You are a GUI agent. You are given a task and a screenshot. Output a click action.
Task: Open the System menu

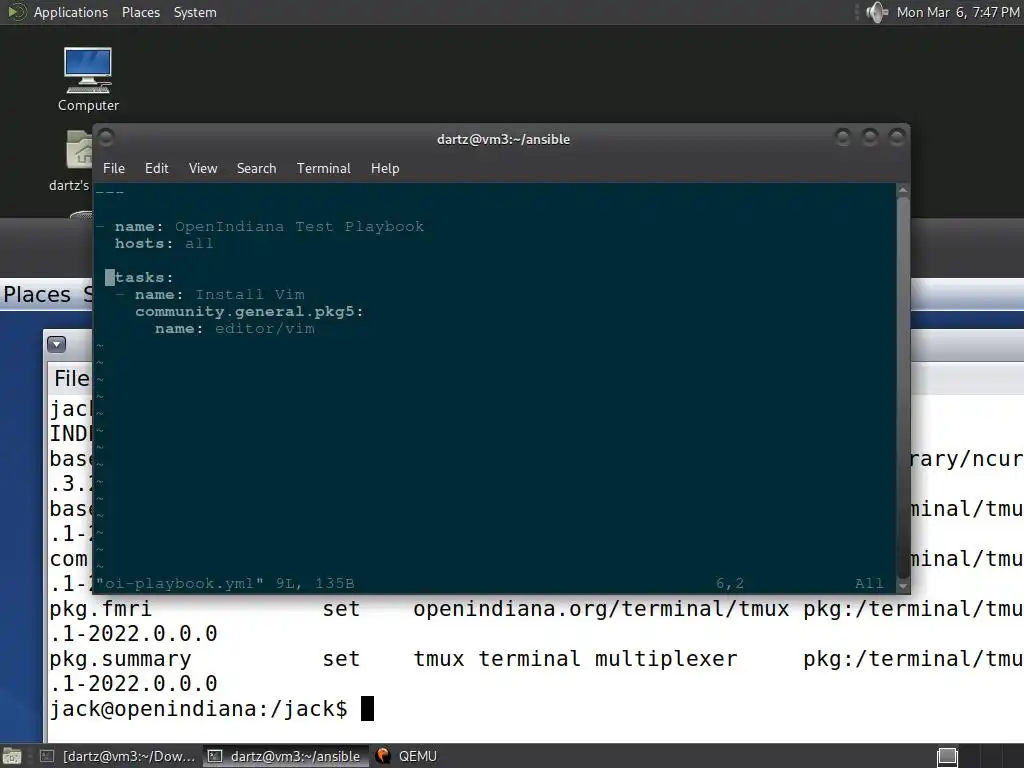click(195, 12)
